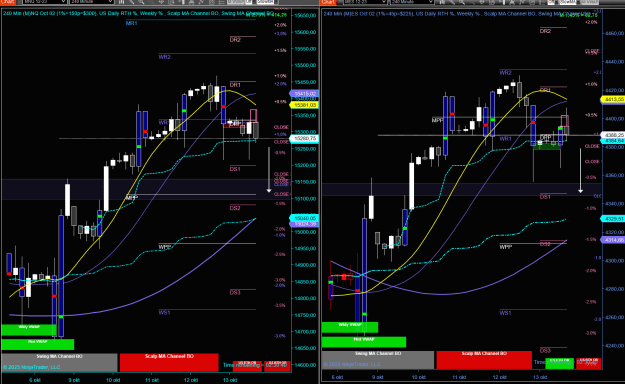Click 15500,00 on the NQ price axis
Image resolution: width=625 pixels, height=384 pixels.
tap(305, 65)
